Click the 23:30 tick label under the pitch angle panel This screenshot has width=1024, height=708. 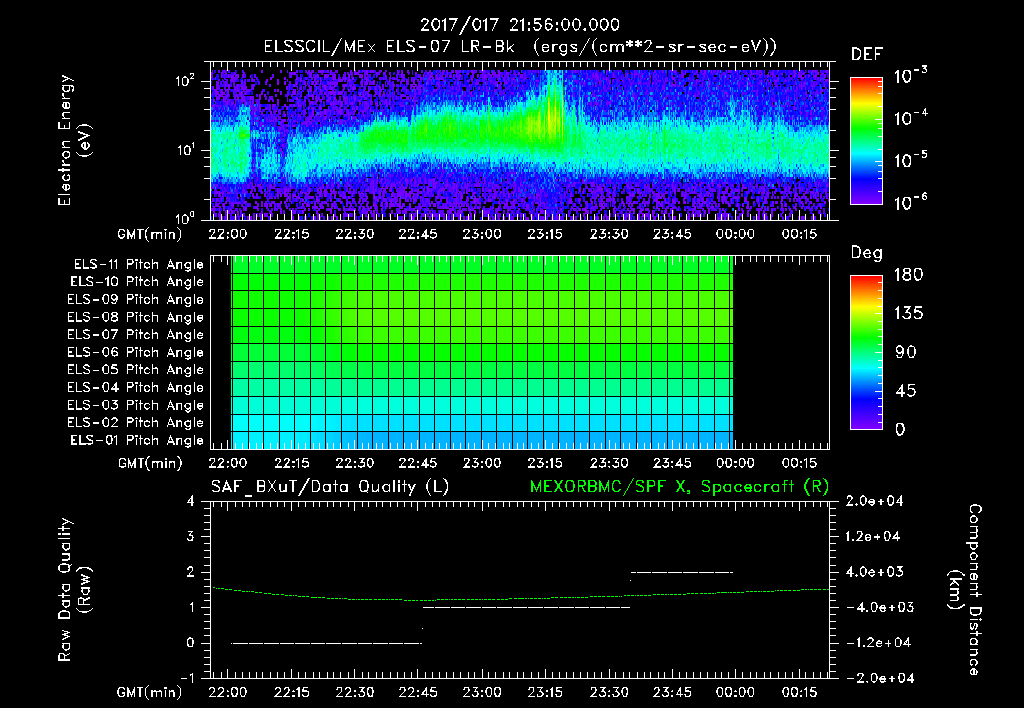[609, 463]
